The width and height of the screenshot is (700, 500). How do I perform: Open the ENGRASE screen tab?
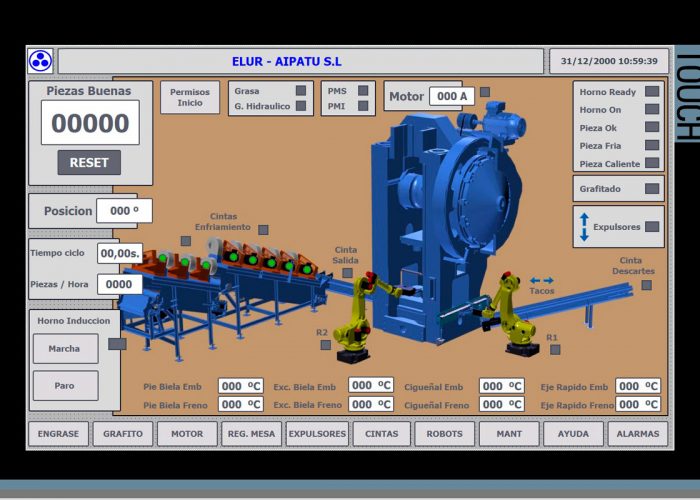[58, 434]
